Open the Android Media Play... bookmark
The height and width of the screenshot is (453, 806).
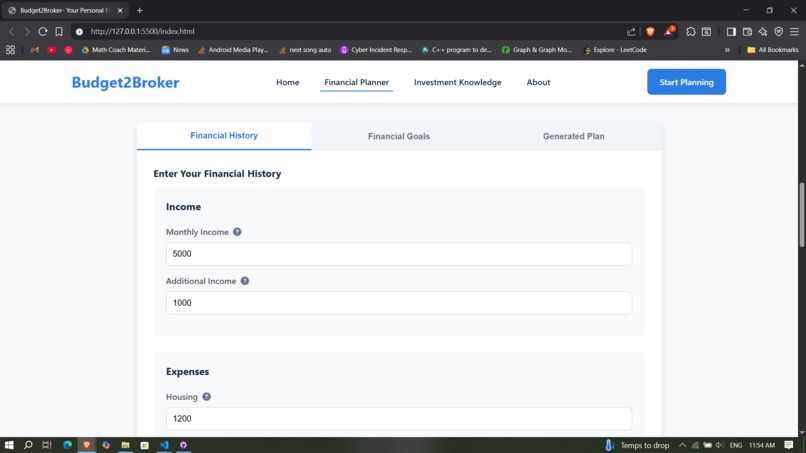[233, 50]
